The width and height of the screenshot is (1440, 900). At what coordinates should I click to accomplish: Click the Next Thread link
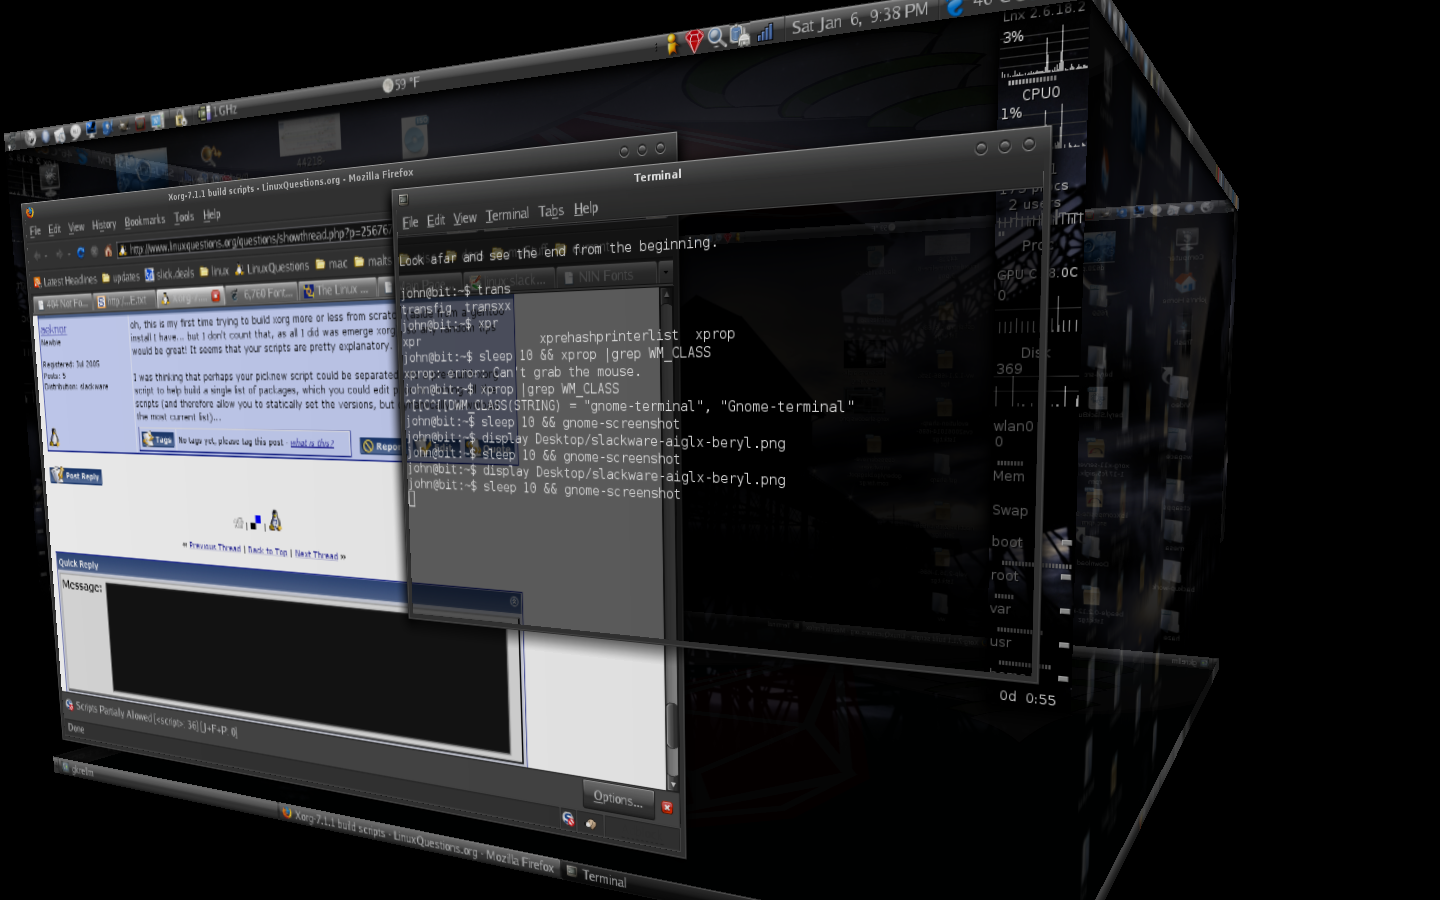point(316,554)
